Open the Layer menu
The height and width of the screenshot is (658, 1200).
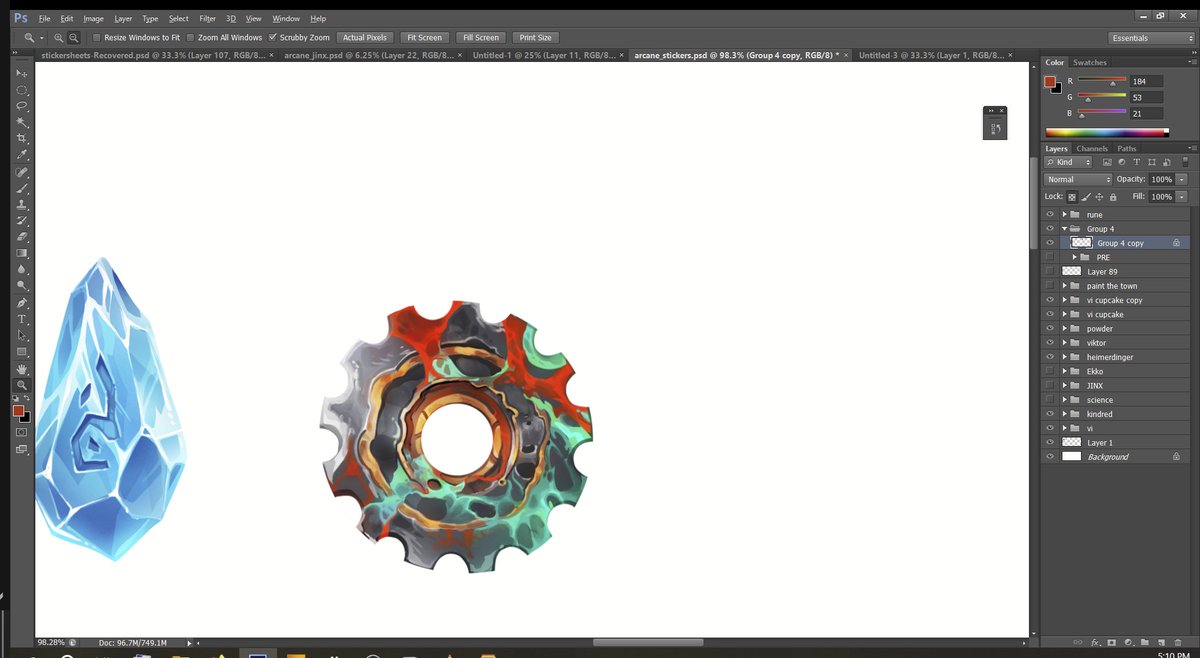coord(123,18)
